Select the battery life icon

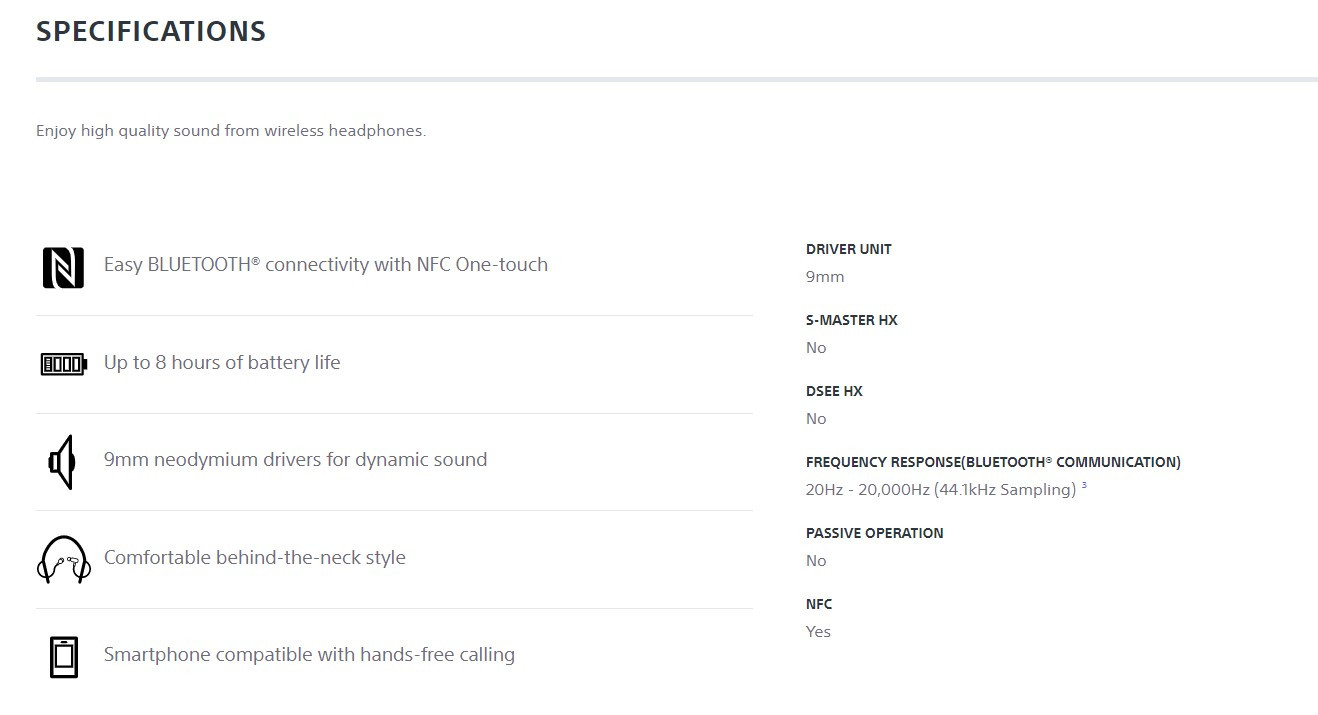[x=63, y=364]
